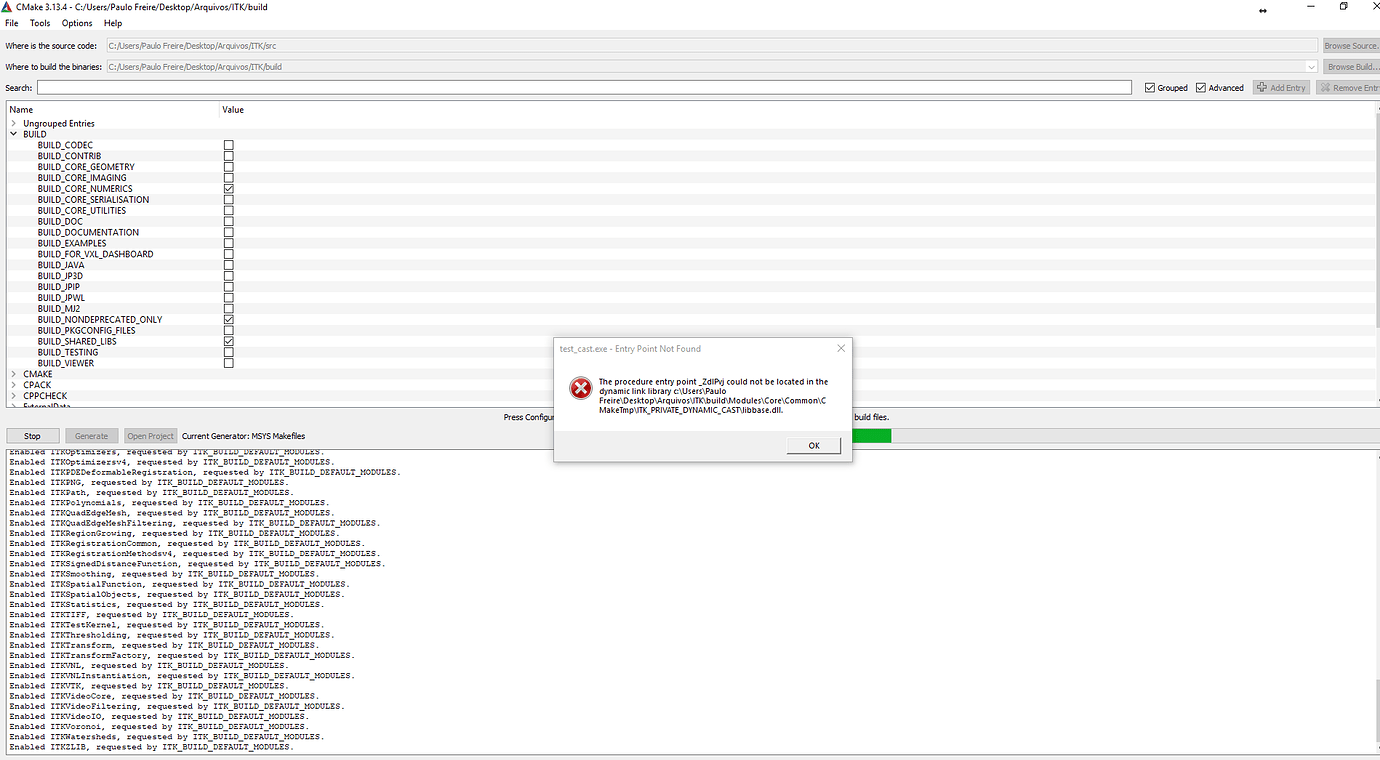1380x760 pixels.
Task: Click the Browse Build button
Action: (x=1351, y=67)
